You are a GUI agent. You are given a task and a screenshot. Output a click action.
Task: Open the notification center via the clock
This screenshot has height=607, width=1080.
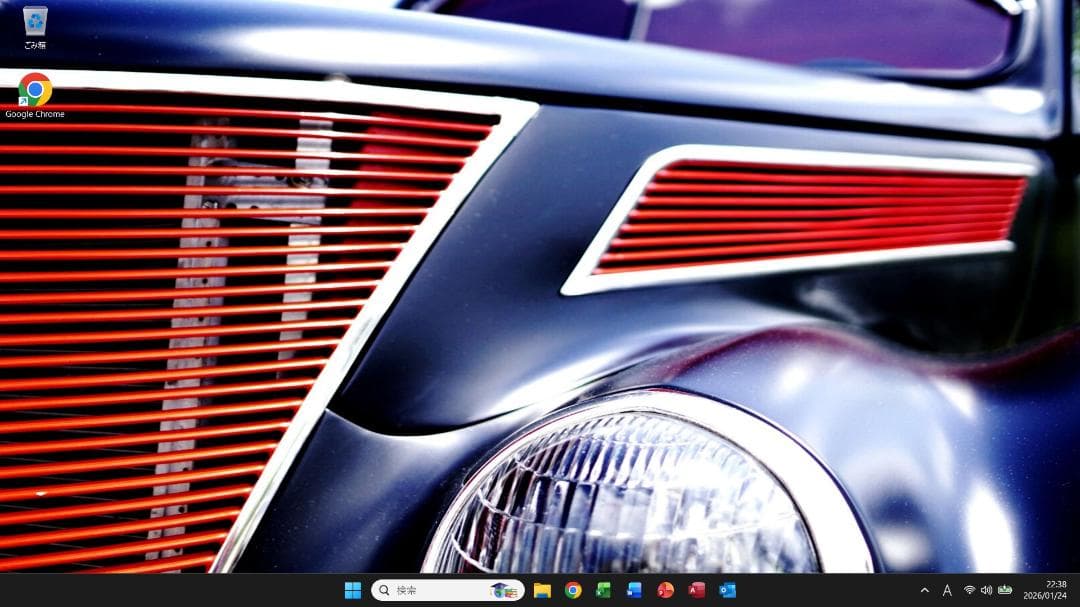[x=1045, y=589]
